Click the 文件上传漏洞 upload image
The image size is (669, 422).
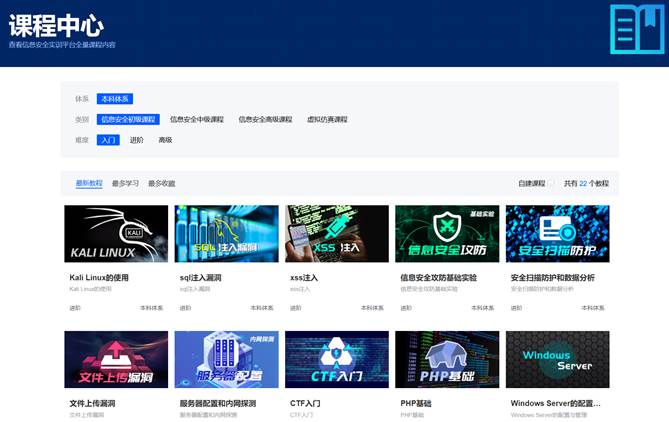click(x=116, y=359)
